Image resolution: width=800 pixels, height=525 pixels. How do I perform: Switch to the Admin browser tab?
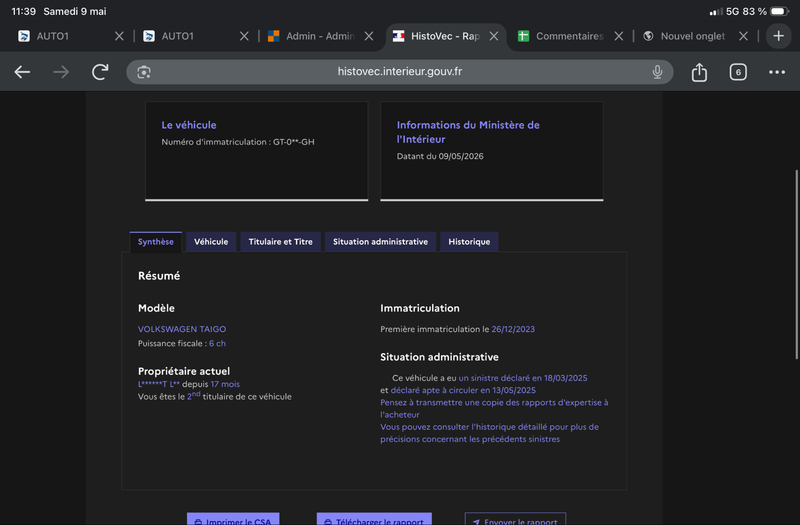(320, 36)
